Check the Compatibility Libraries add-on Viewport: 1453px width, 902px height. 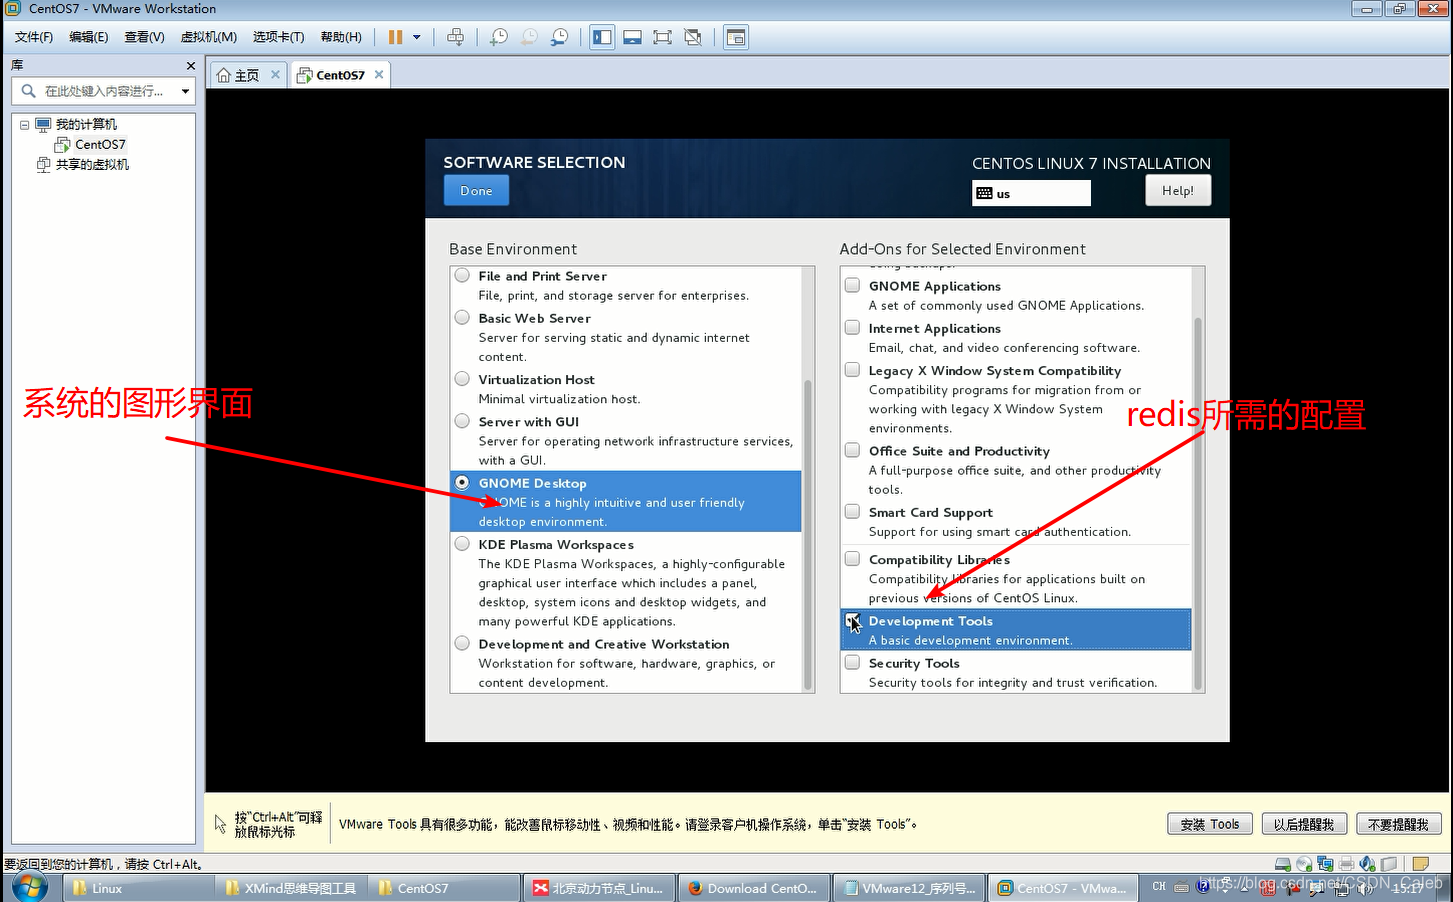tap(852, 559)
